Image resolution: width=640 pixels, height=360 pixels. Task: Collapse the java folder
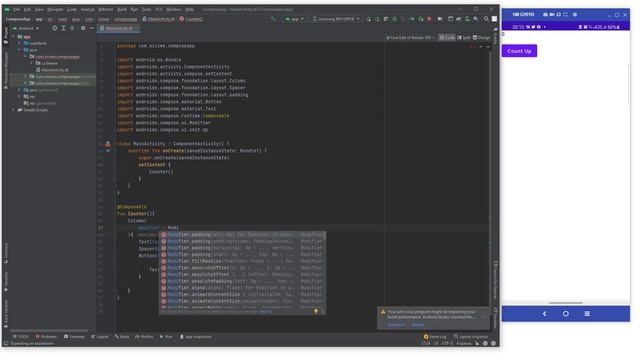coord(20,50)
